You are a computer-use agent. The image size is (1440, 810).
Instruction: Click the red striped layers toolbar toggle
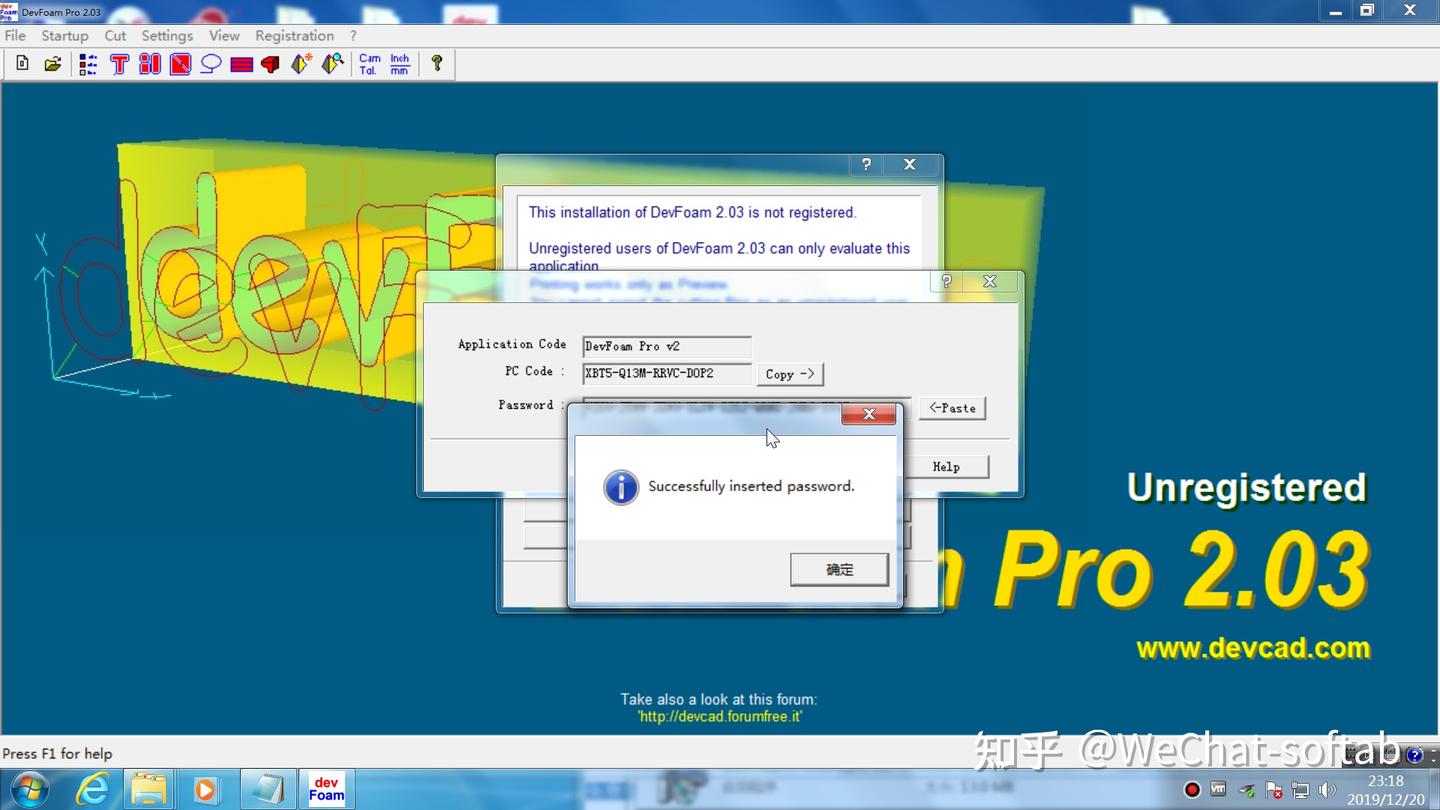pyautogui.click(x=240, y=62)
